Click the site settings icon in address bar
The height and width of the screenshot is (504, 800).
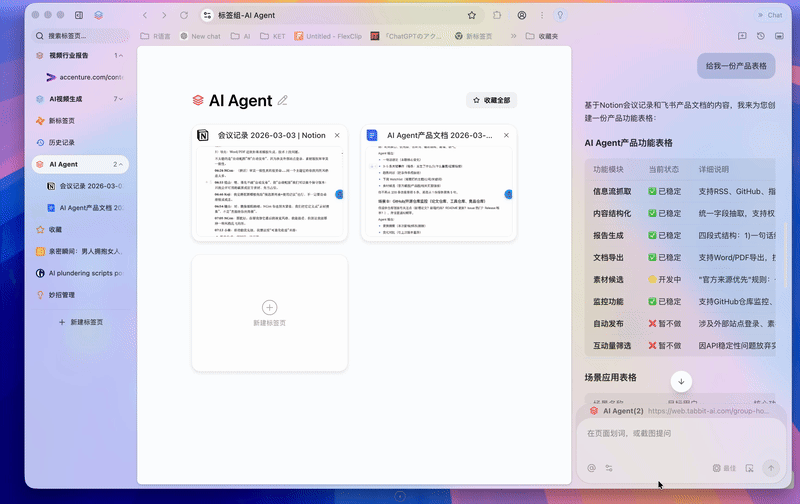pos(207,15)
